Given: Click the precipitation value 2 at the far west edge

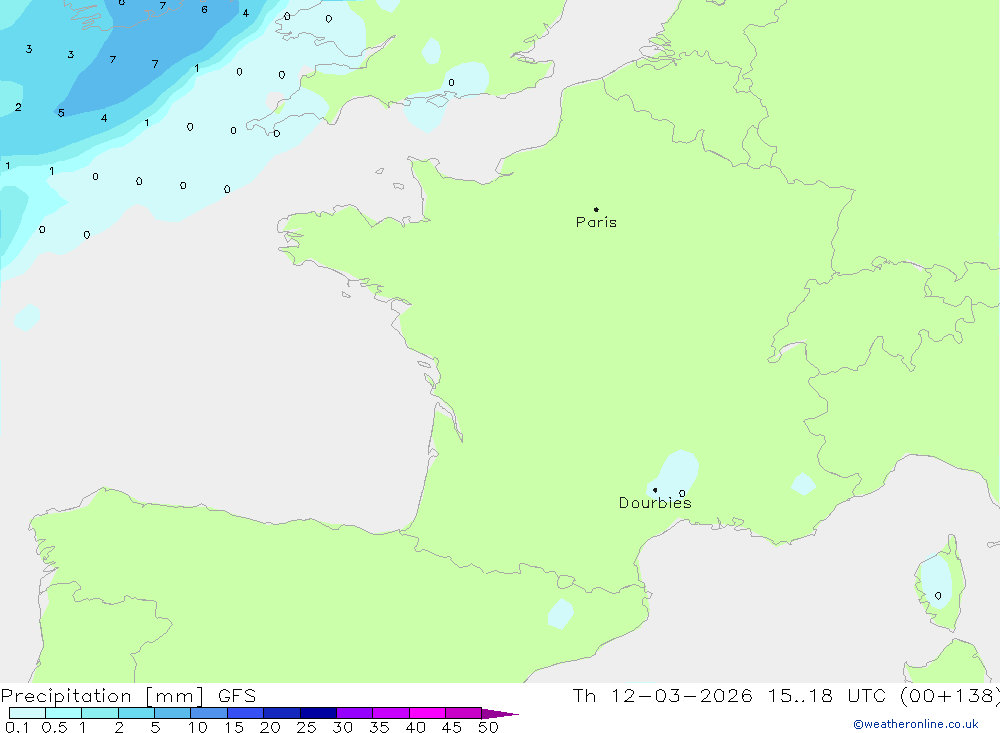Looking at the screenshot, I should click(18, 107).
